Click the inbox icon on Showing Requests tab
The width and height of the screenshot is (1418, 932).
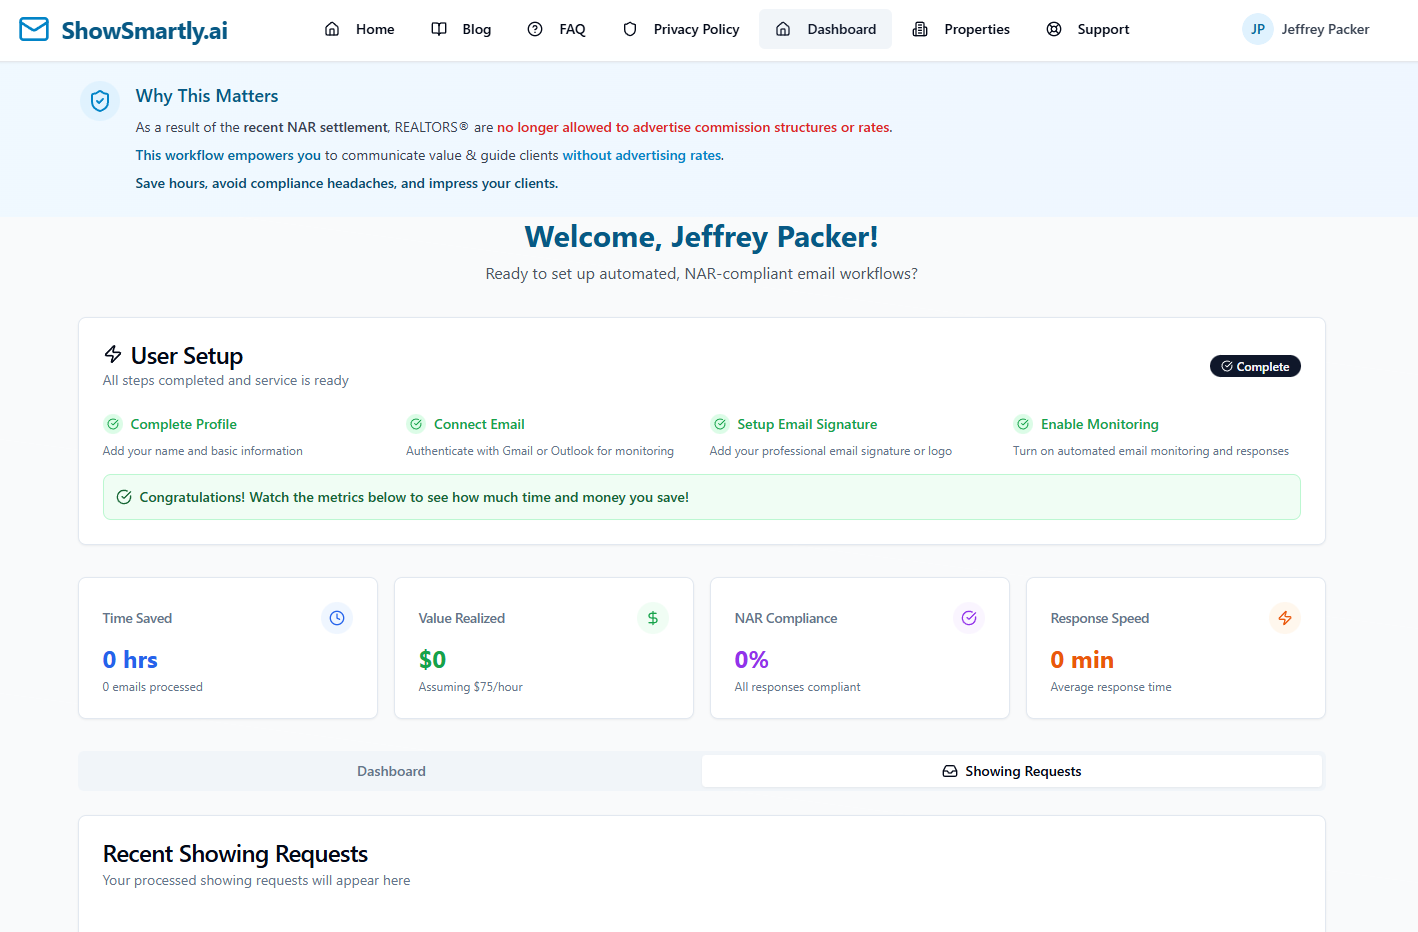click(950, 771)
